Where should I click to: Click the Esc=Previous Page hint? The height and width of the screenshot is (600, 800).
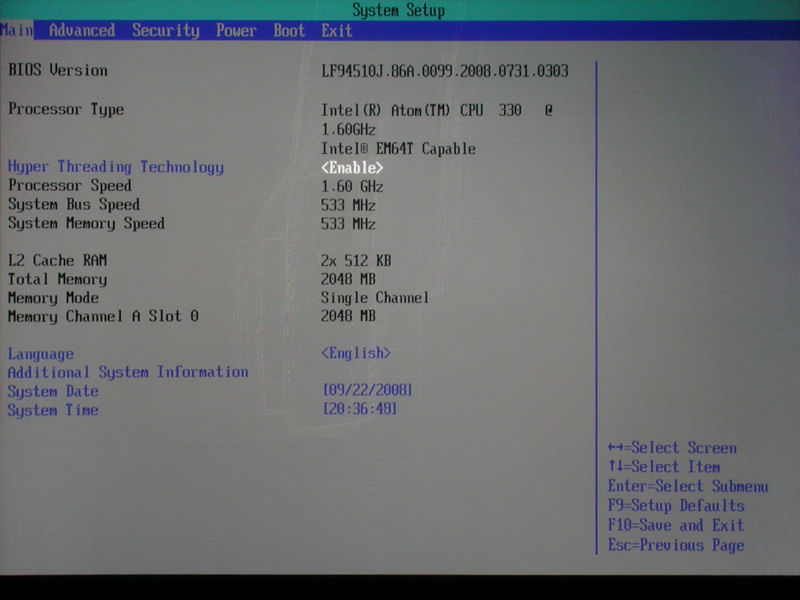[x=676, y=545]
